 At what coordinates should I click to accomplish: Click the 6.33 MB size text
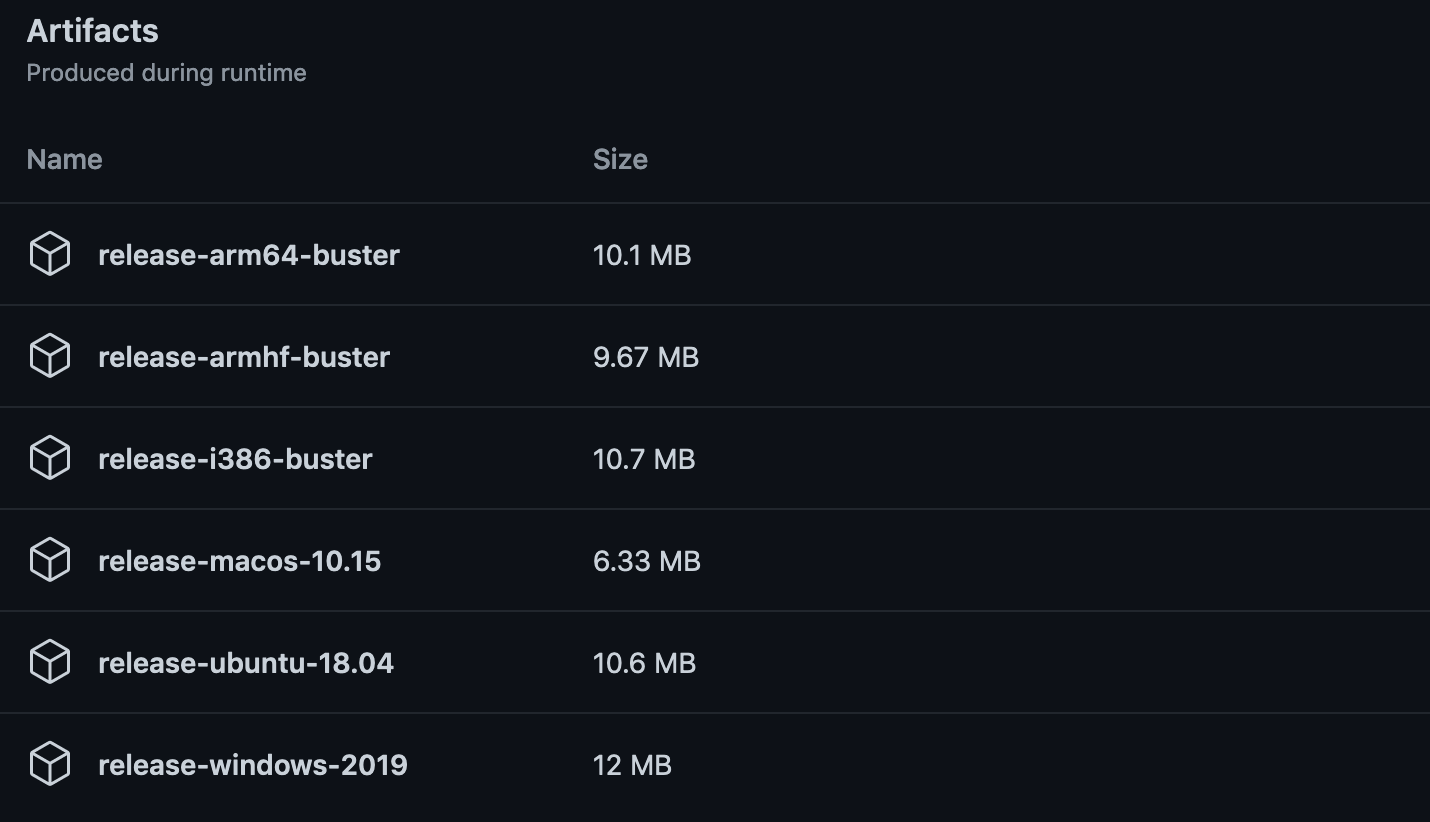coord(647,561)
